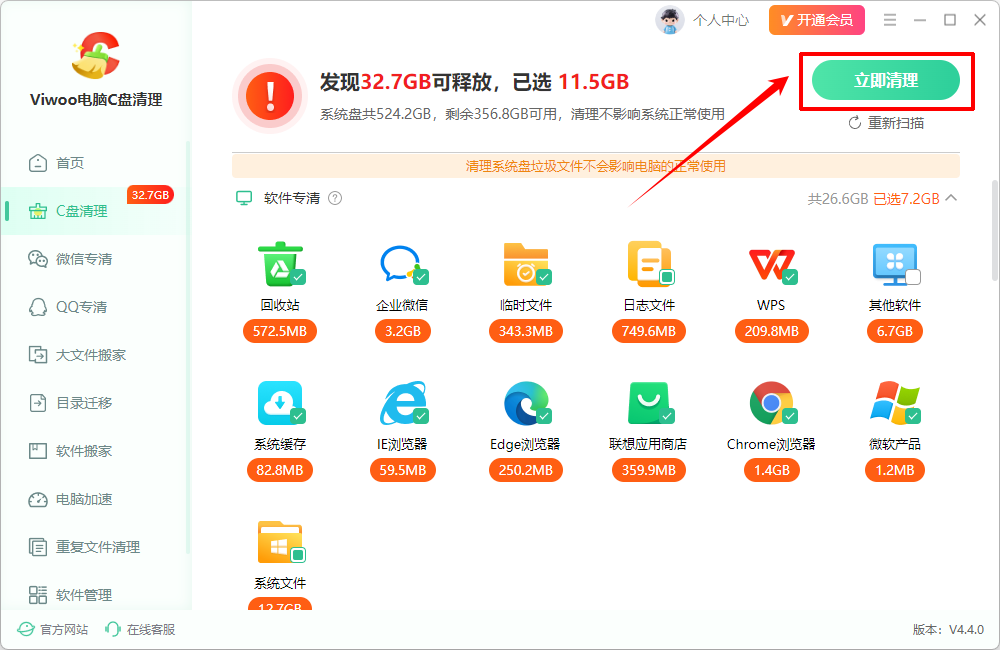Open the hamburger menu in title bar
The height and width of the screenshot is (650, 1000).
coord(890,20)
